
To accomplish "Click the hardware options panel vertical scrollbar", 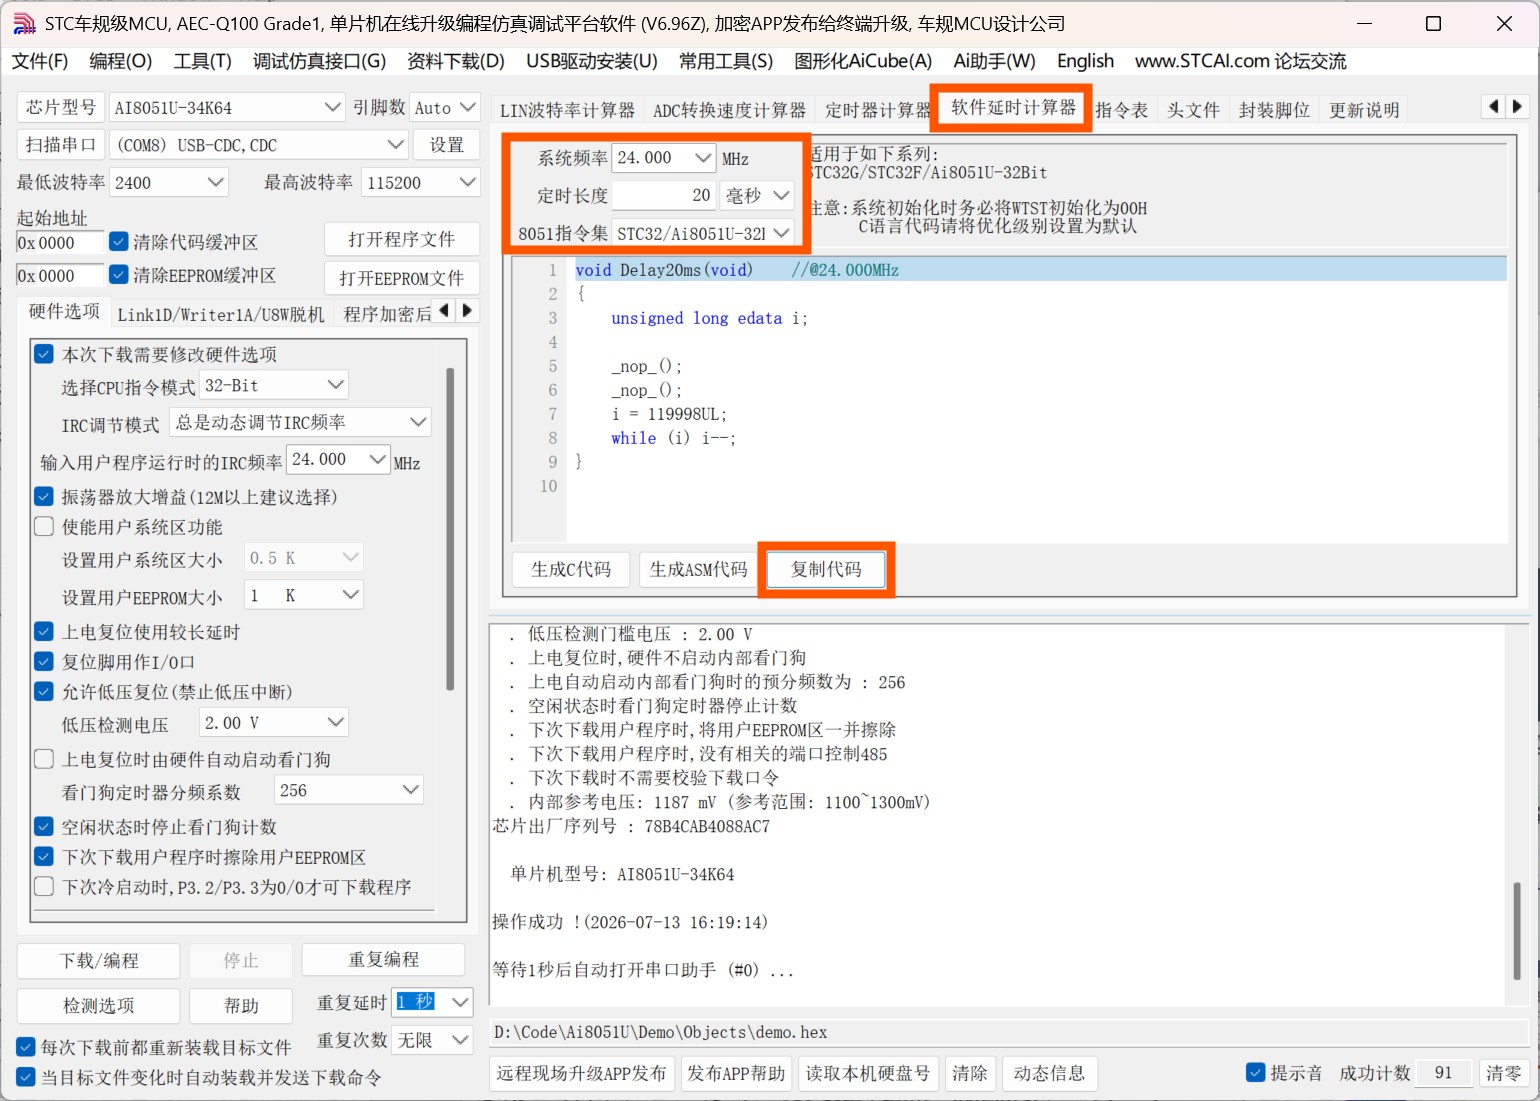I will click(x=450, y=529).
